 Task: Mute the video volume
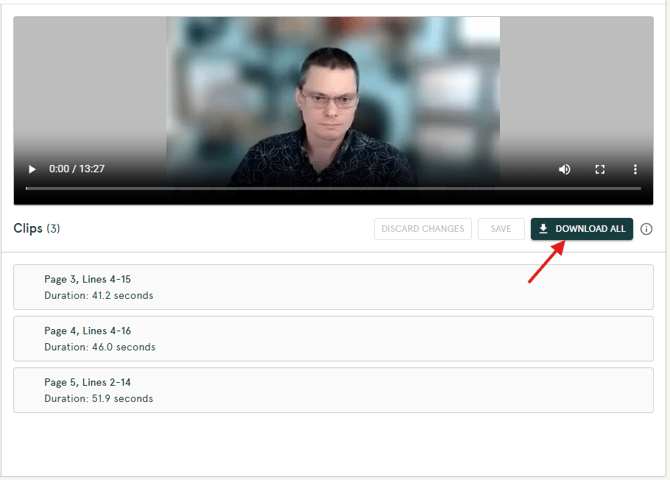tap(565, 169)
